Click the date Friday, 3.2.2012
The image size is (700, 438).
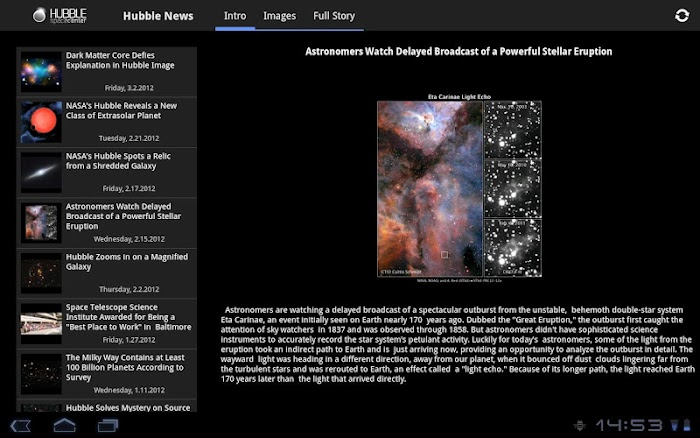click(129, 88)
